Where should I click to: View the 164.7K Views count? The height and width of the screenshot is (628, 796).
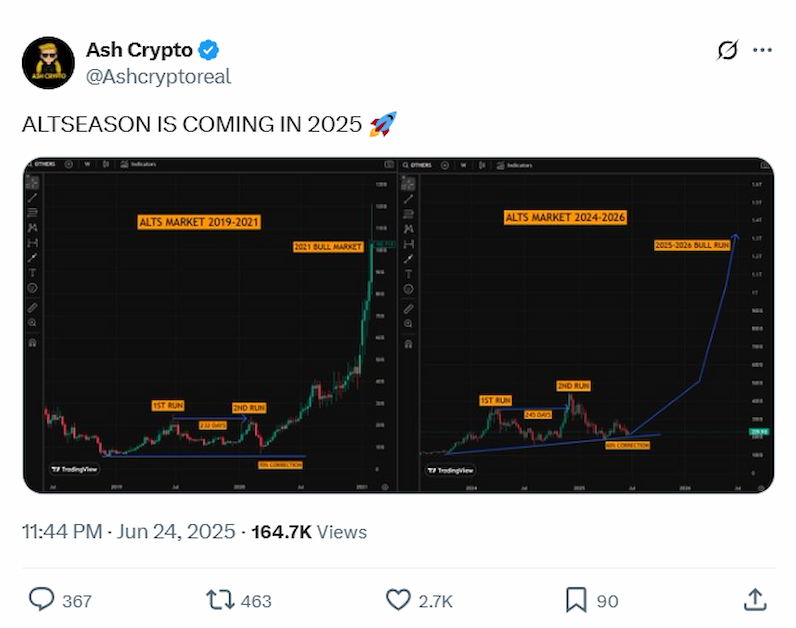(309, 532)
